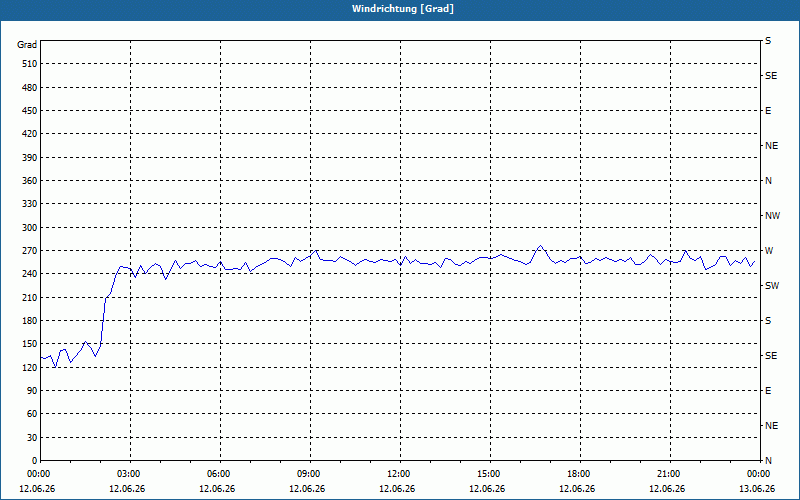Click the 09:00 time axis label

coord(310,474)
